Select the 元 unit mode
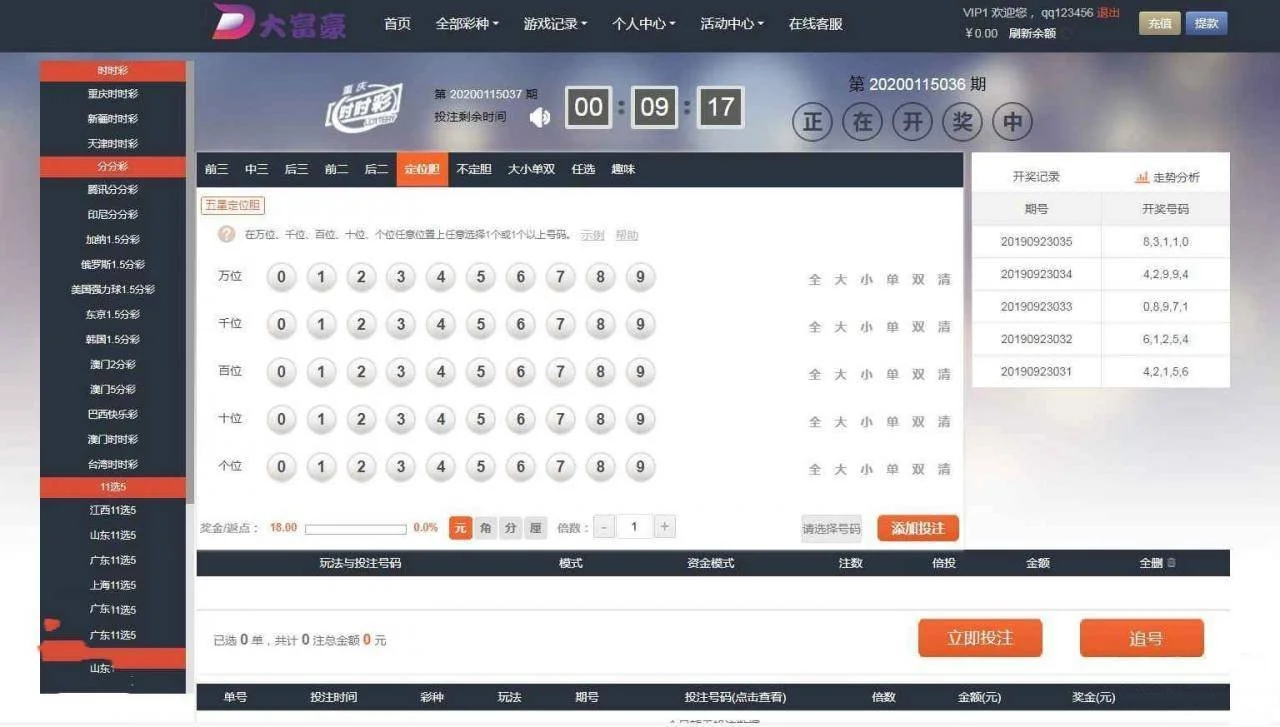The width and height of the screenshot is (1280, 727). click(460, 528)
